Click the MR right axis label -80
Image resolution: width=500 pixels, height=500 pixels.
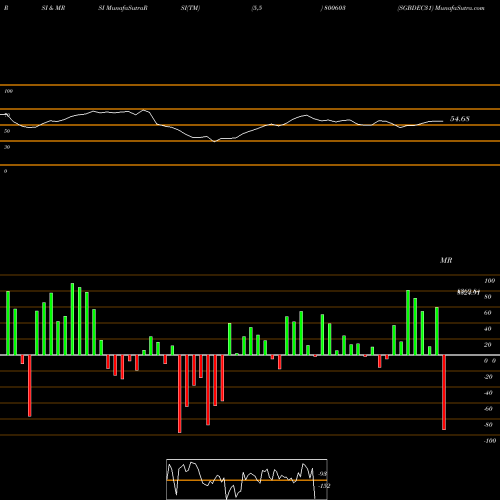click(x=488, y=425)
